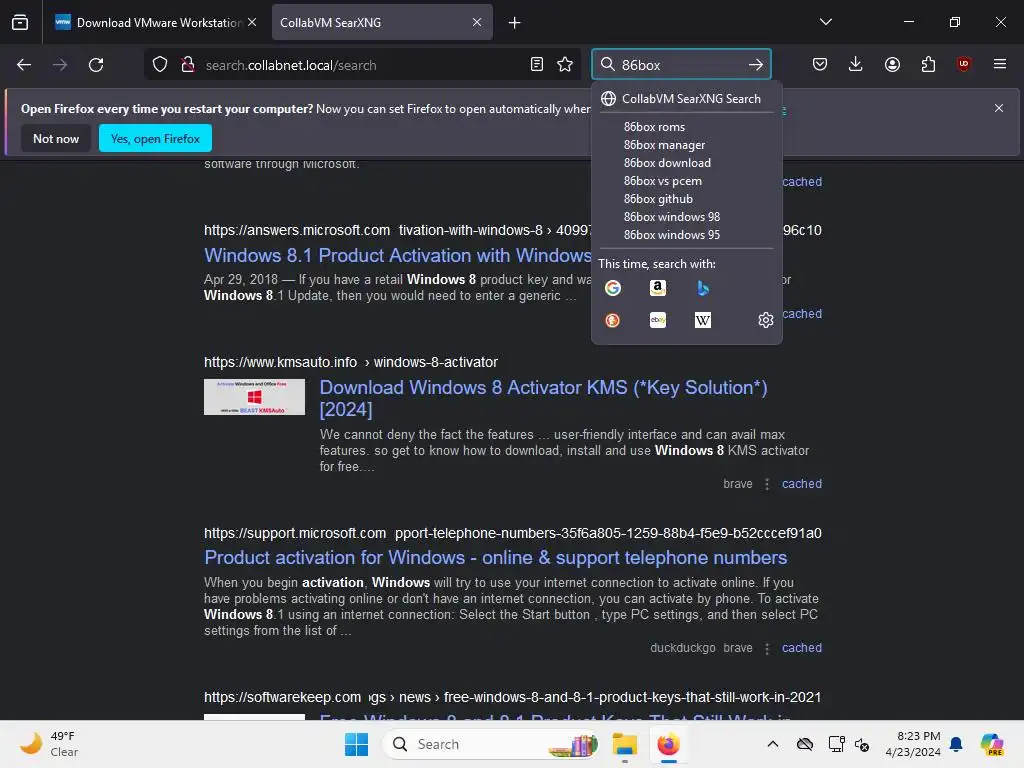Expand options dots for kmsauto result

767,484
